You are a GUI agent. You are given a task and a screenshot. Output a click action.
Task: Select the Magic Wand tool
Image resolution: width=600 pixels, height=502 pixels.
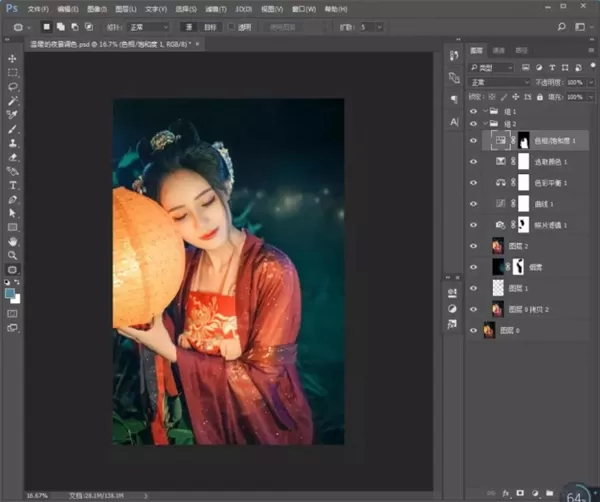[x=13, y=101]
